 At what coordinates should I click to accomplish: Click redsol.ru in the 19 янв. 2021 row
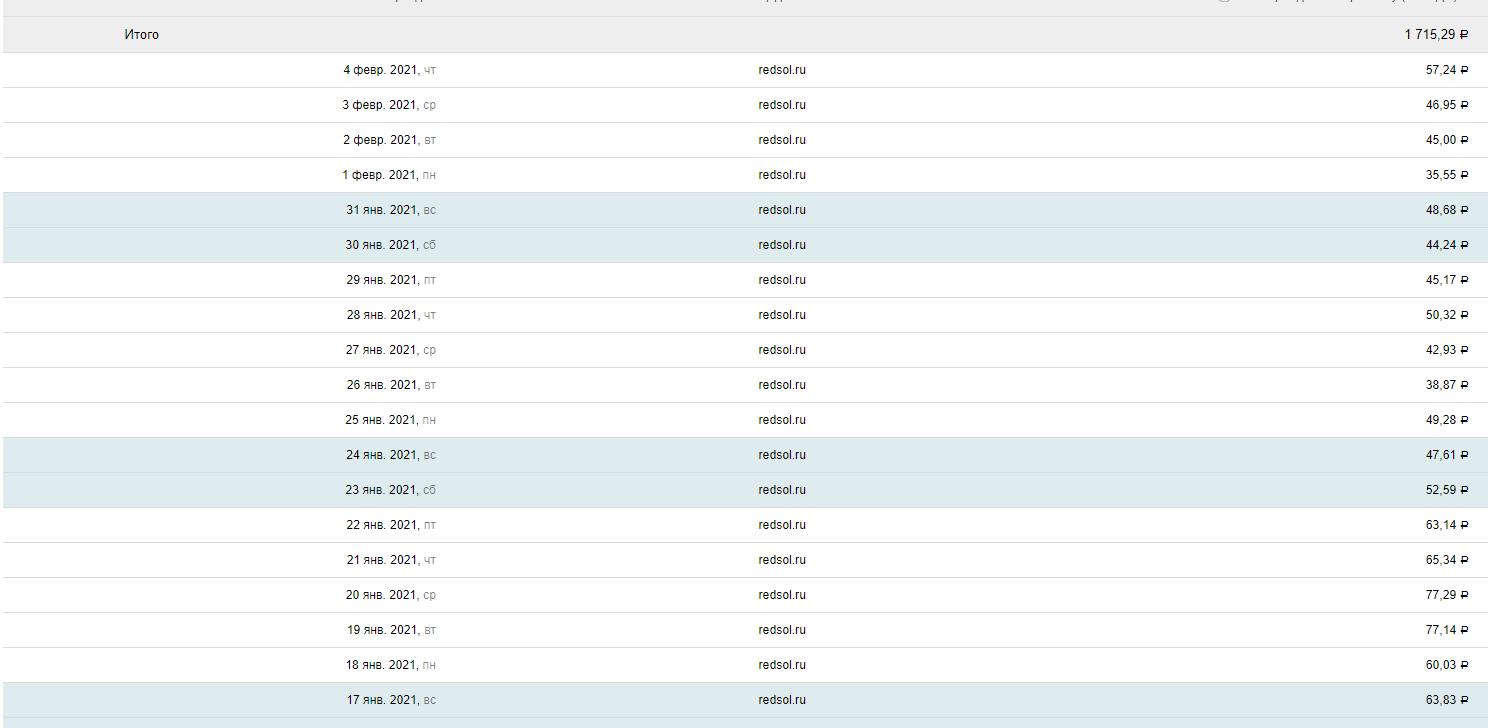tap(781, 630)
